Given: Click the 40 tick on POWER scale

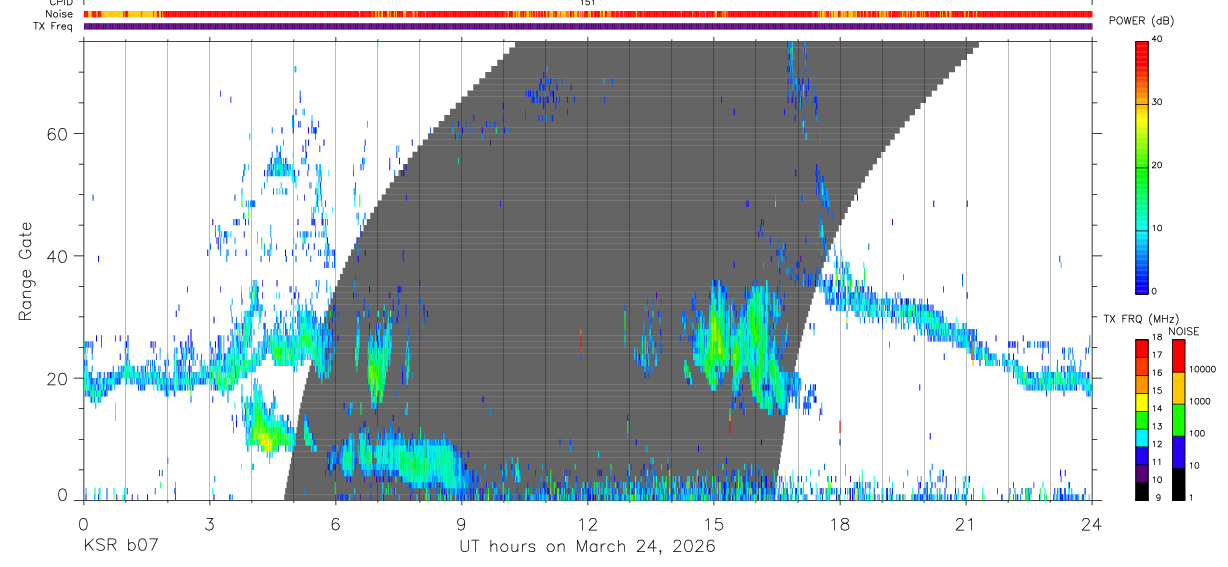Looking at the screenshot, I should coord(1158,40).
